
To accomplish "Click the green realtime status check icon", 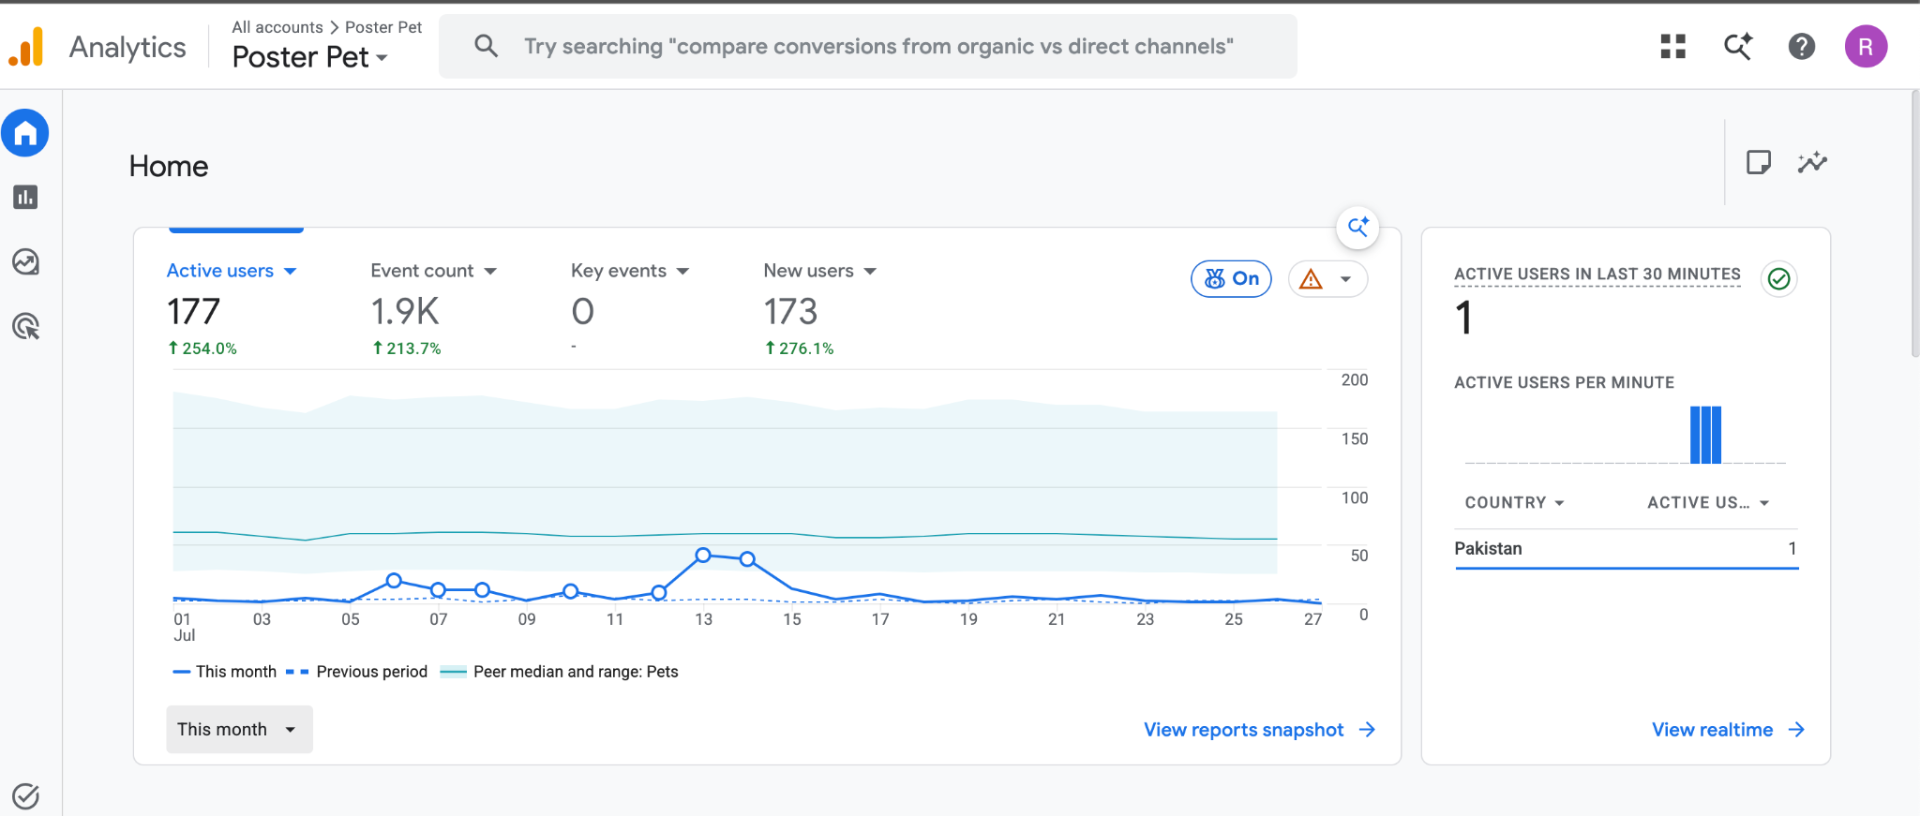I will point(1779,279).
